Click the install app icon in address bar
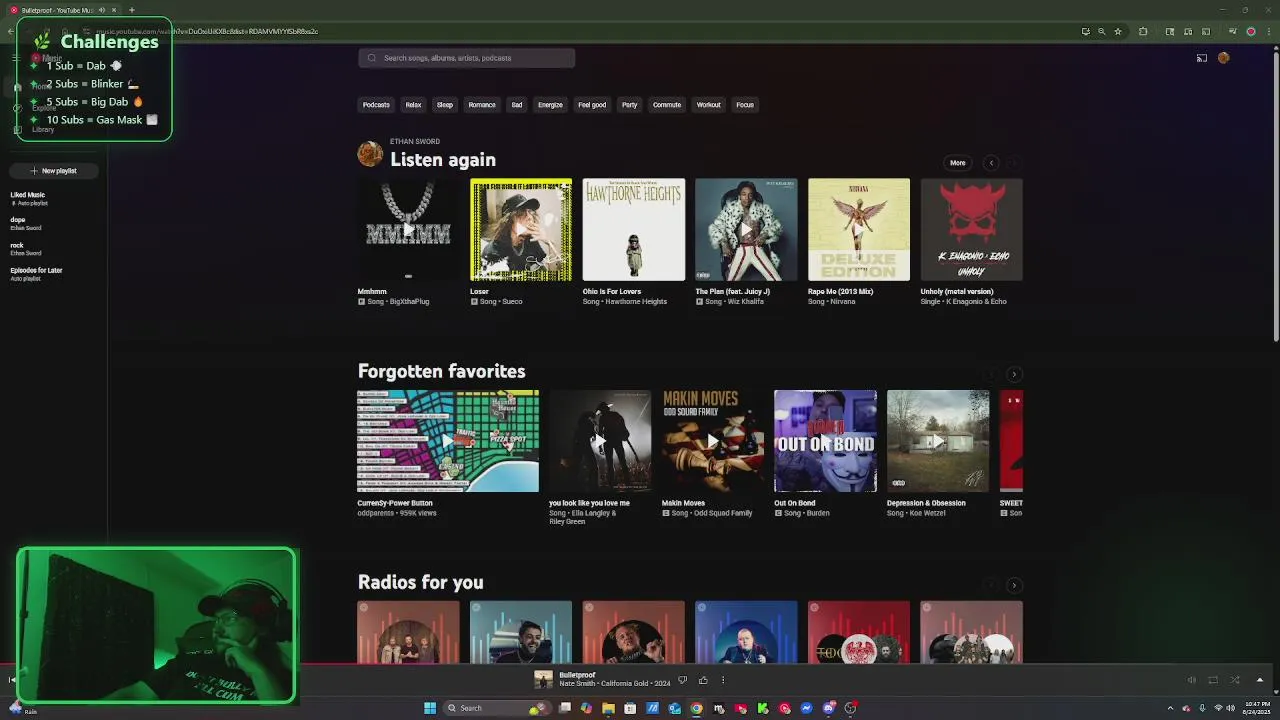This screenshot has height=720, width=1280. (x=1086, y=31)
